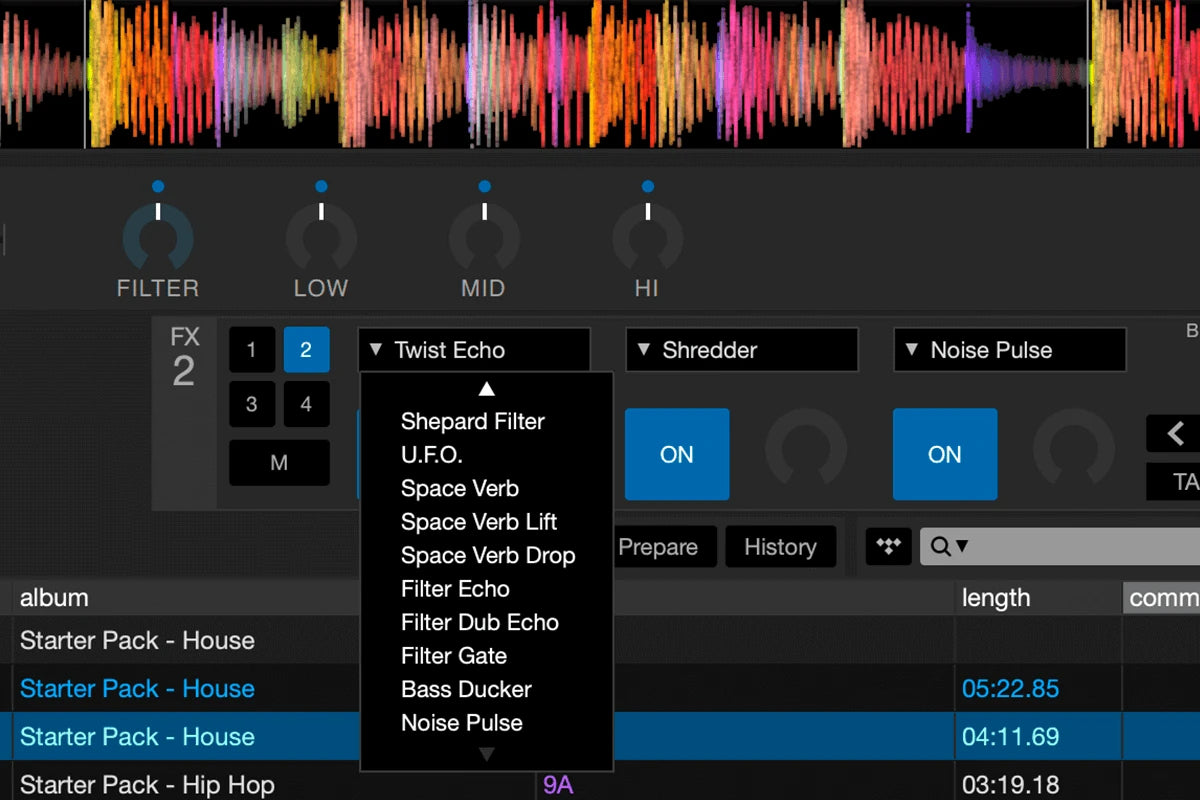The height and width of the screenshot is (800, 1200).
Task: Open the History panel
Action: [x=781, y=546]
